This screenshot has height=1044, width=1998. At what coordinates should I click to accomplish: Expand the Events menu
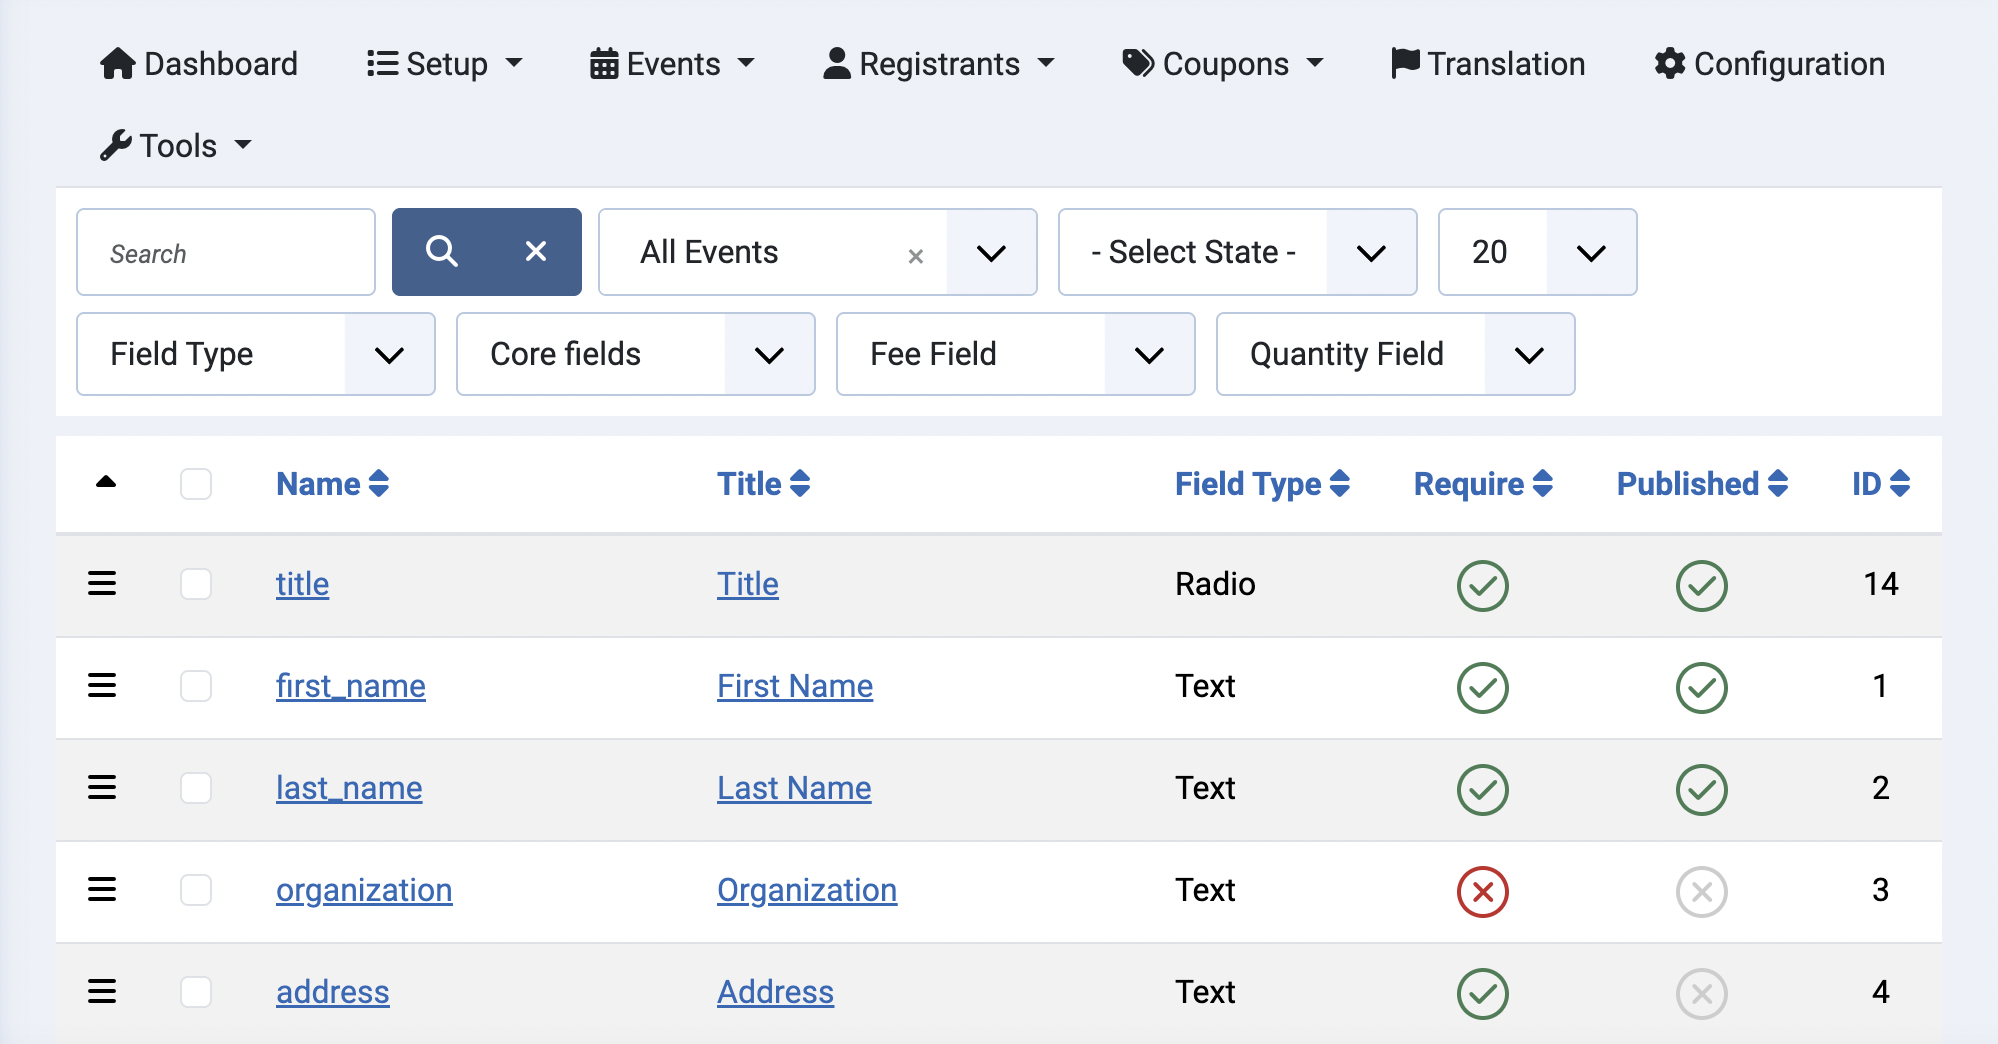(672, 64)
